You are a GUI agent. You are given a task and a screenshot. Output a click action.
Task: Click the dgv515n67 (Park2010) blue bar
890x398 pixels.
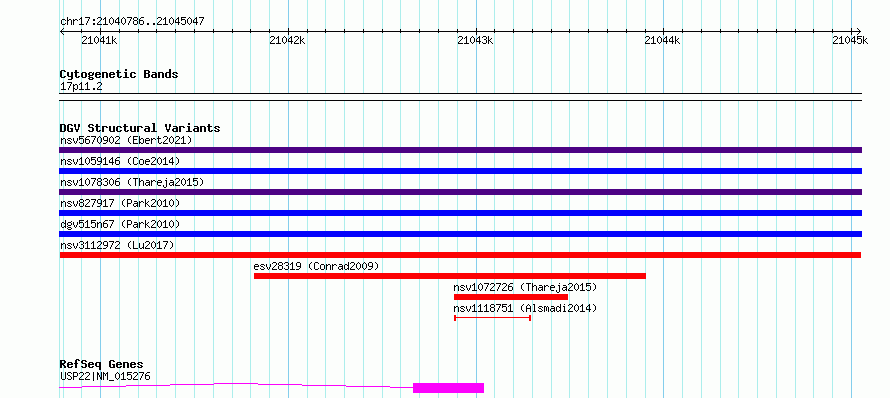(460, 234)
